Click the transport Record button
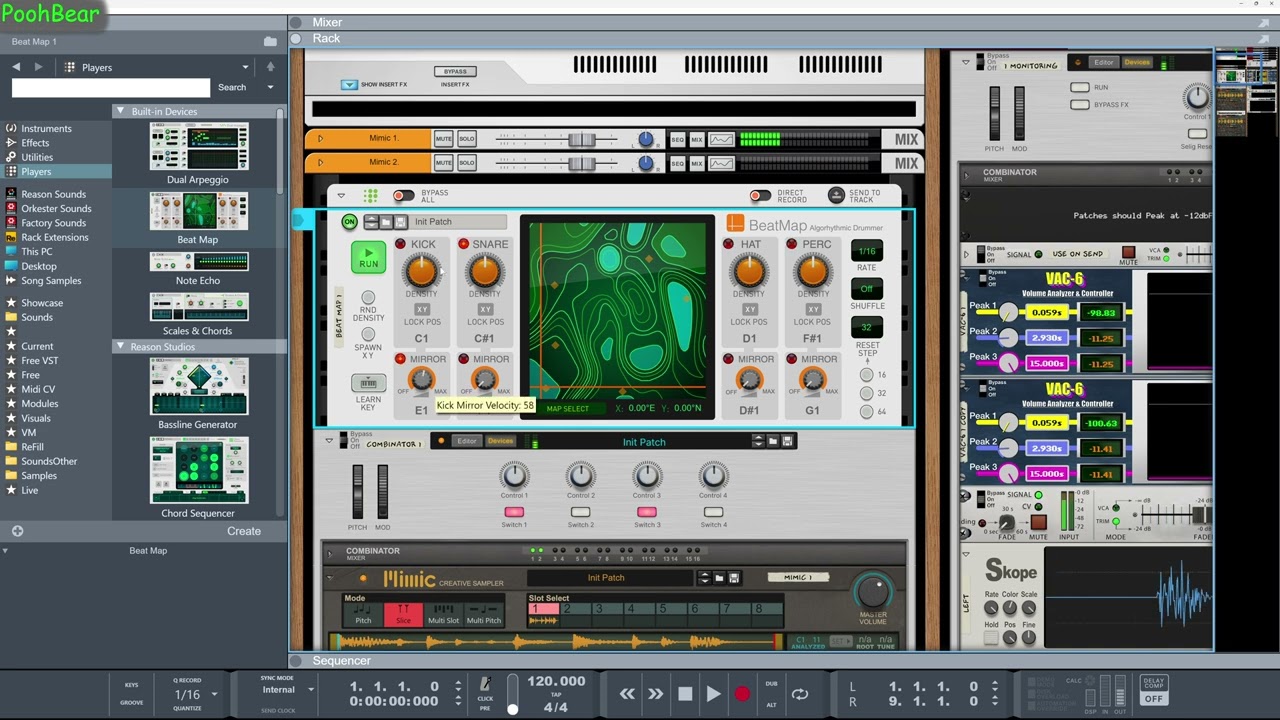Screen dimensions: 1280x720 click(x=742, y=694)
